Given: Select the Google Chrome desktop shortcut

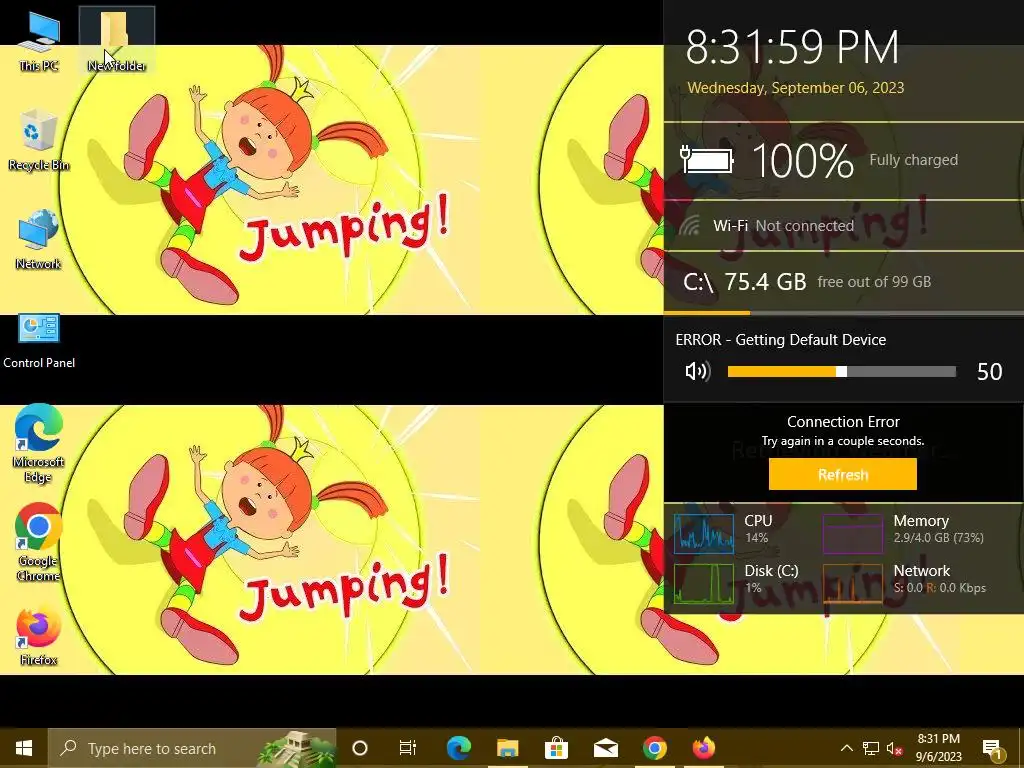Looking at the screenshot, I should point(39,542).
